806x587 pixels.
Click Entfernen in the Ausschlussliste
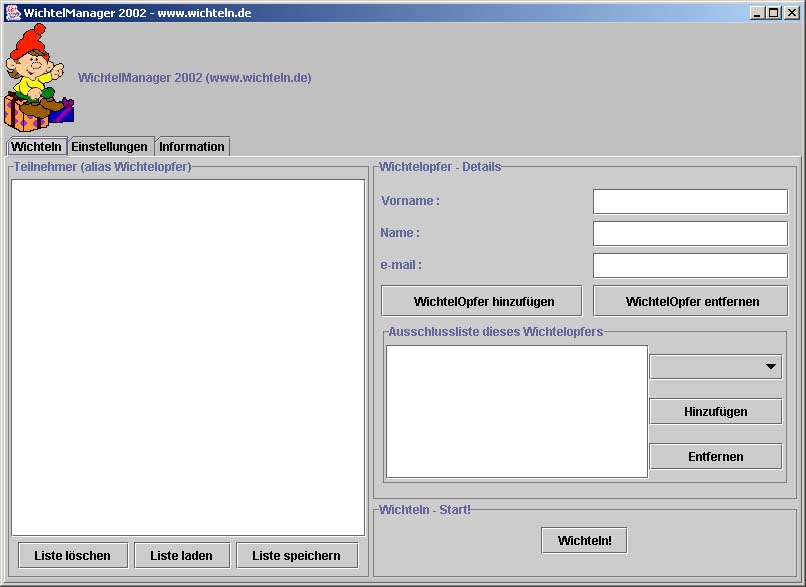click(716, 456)
